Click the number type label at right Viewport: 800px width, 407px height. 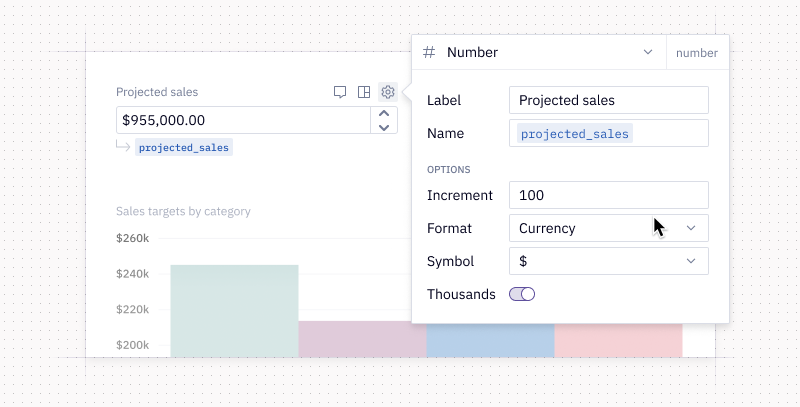pos(697,53)
